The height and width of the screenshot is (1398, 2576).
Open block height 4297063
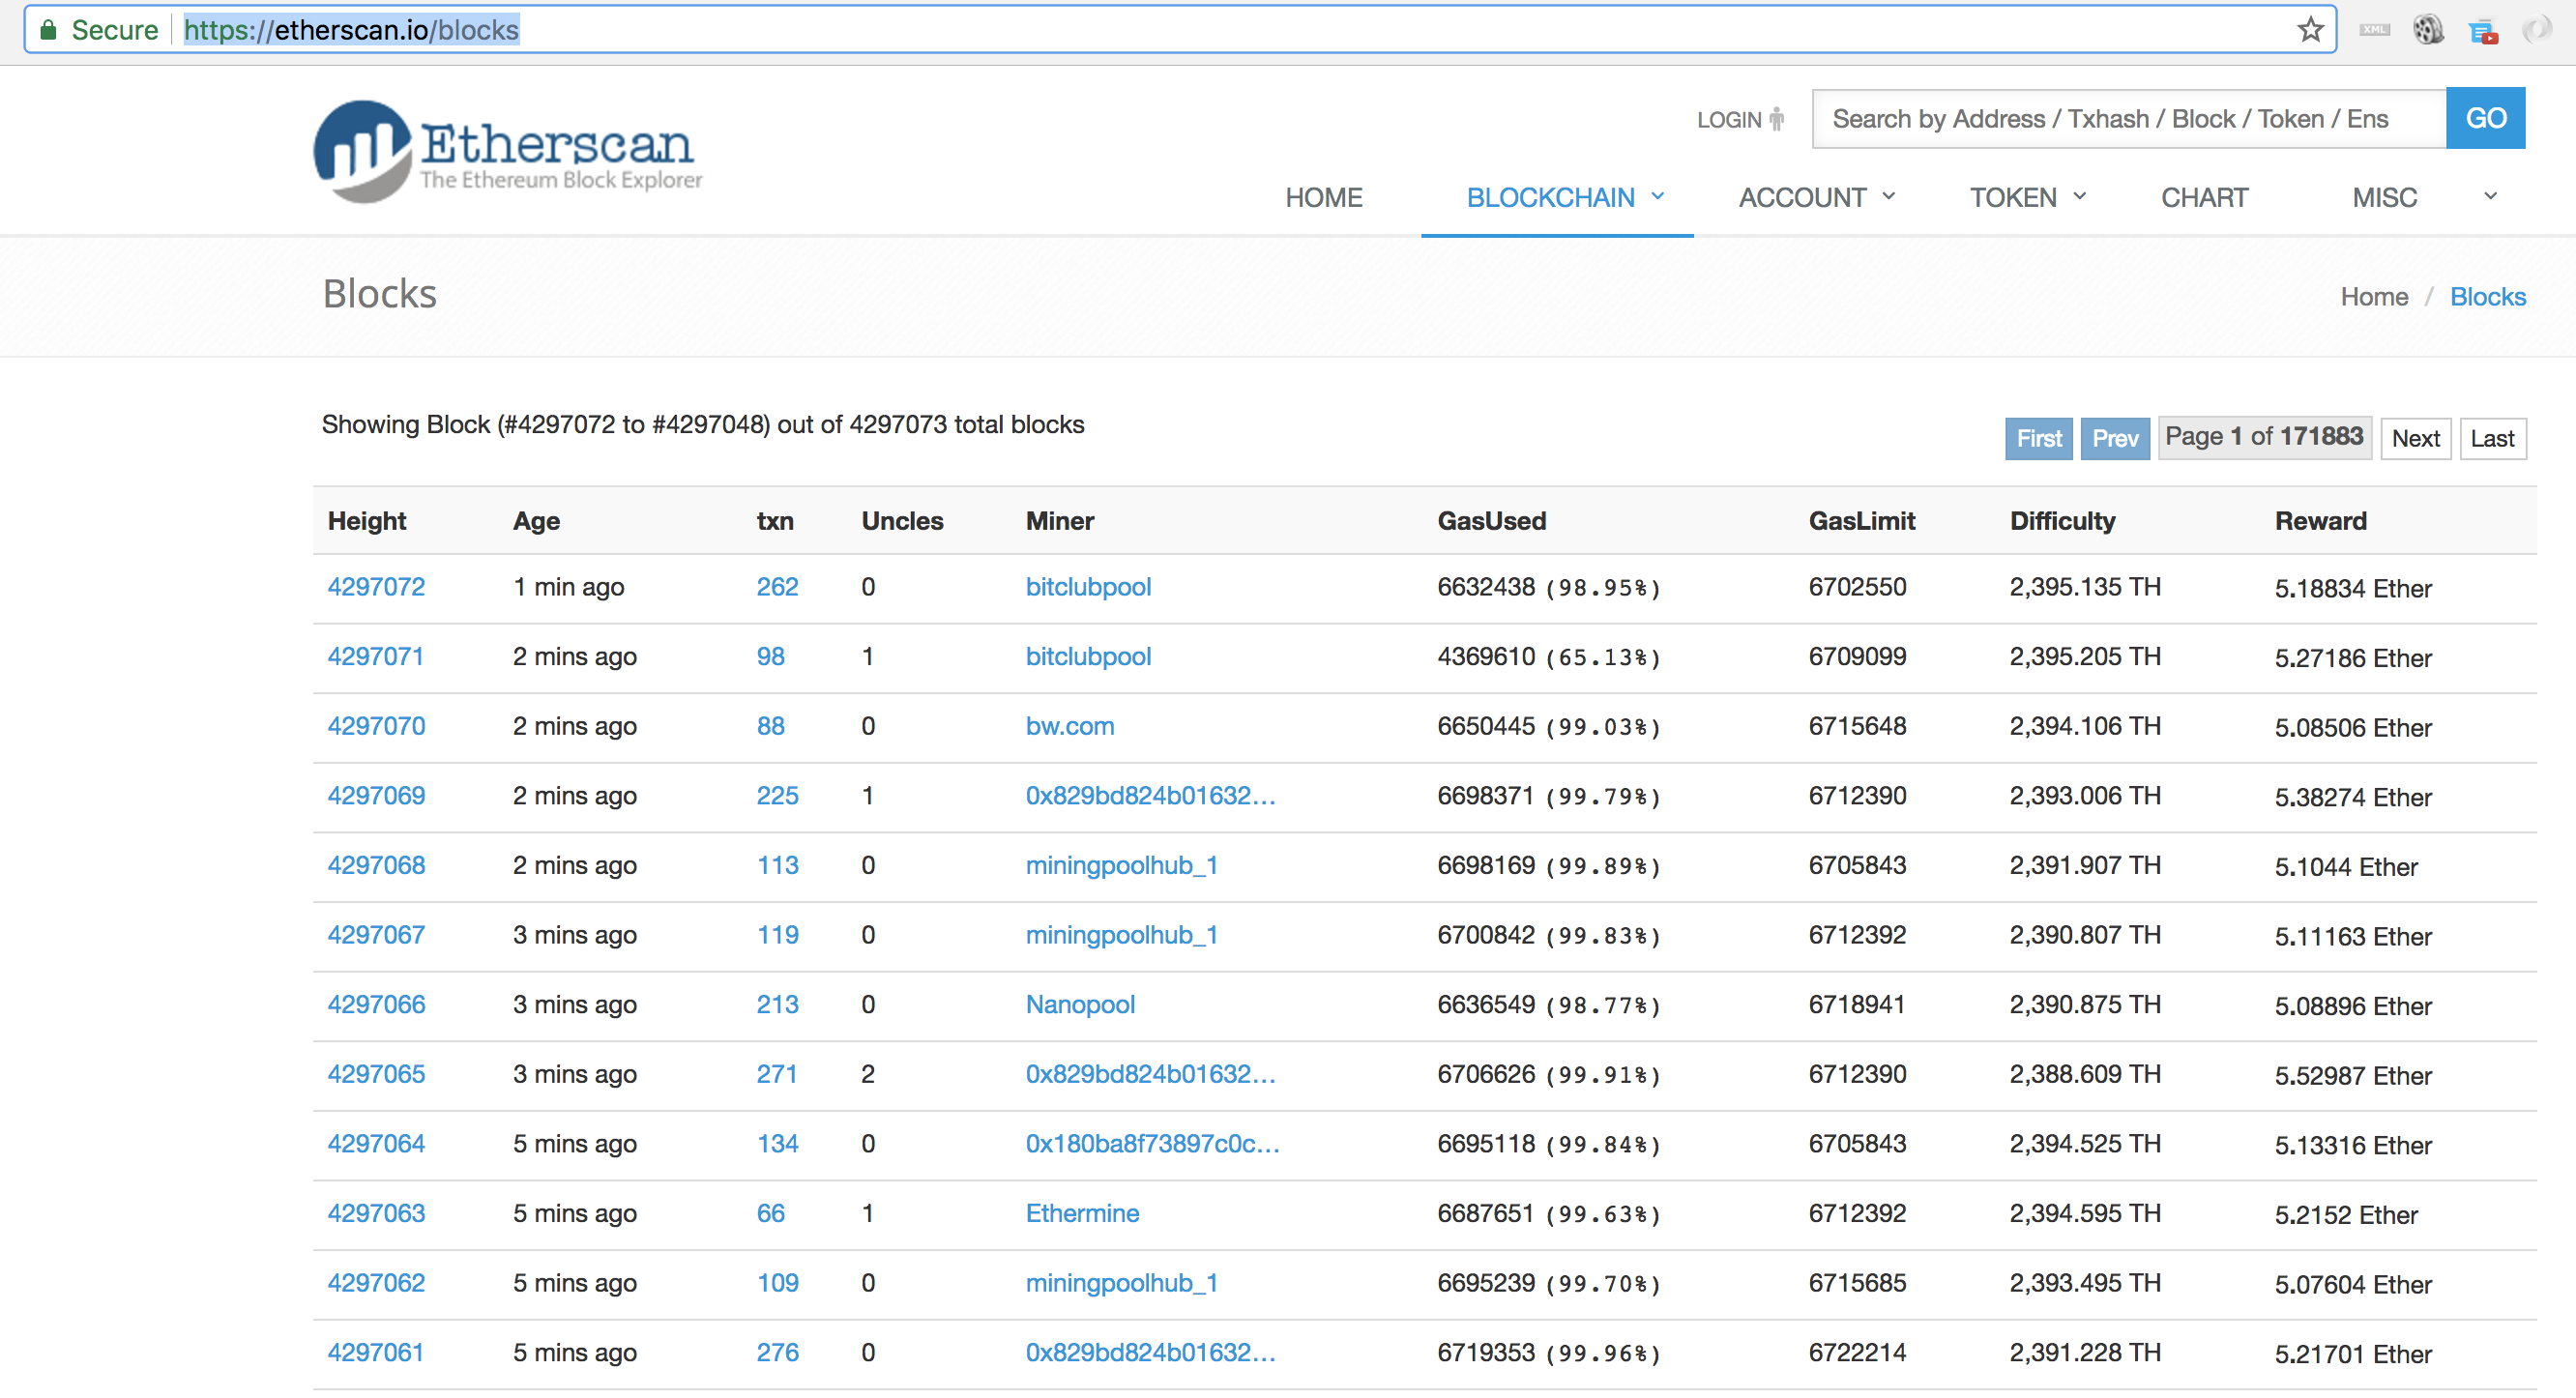pyautogui.click(x=376, y=1213)
